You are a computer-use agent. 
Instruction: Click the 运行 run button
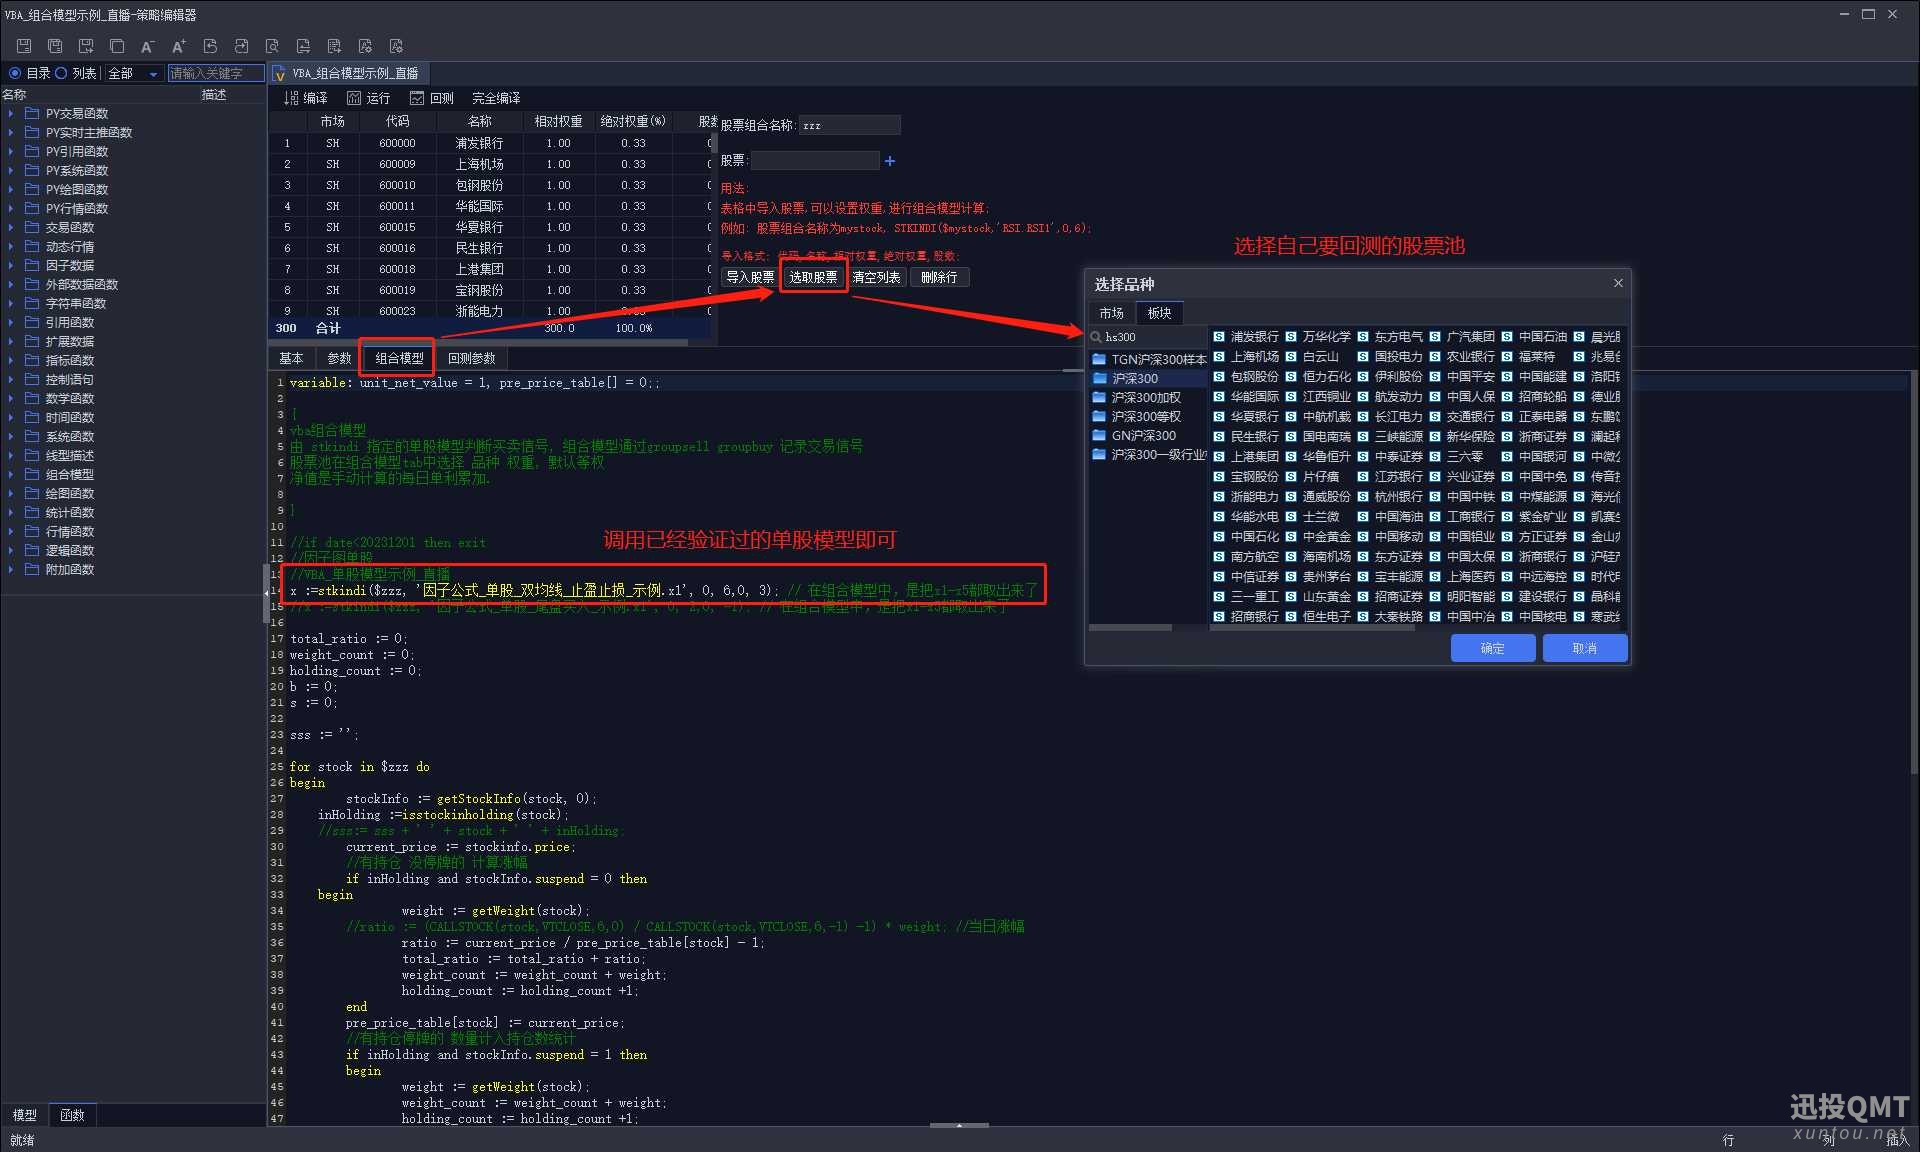(x=368, y=98)
